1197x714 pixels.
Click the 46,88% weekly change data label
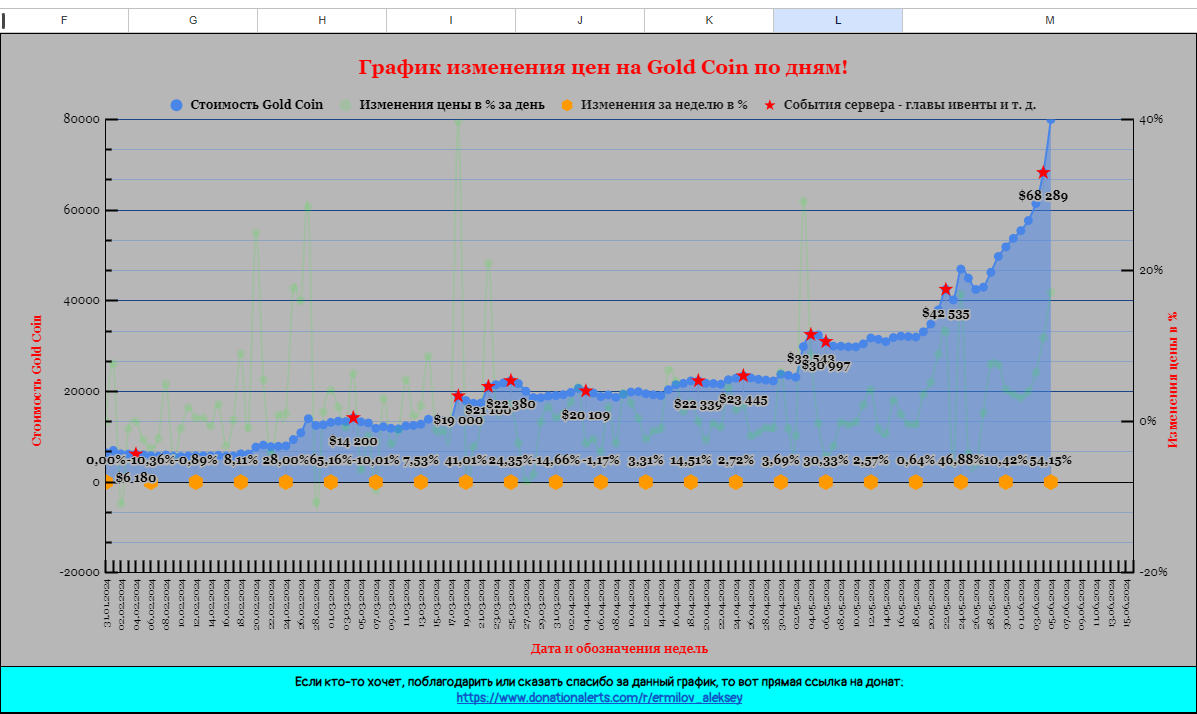pyautogui.click(x=961, y=461)
